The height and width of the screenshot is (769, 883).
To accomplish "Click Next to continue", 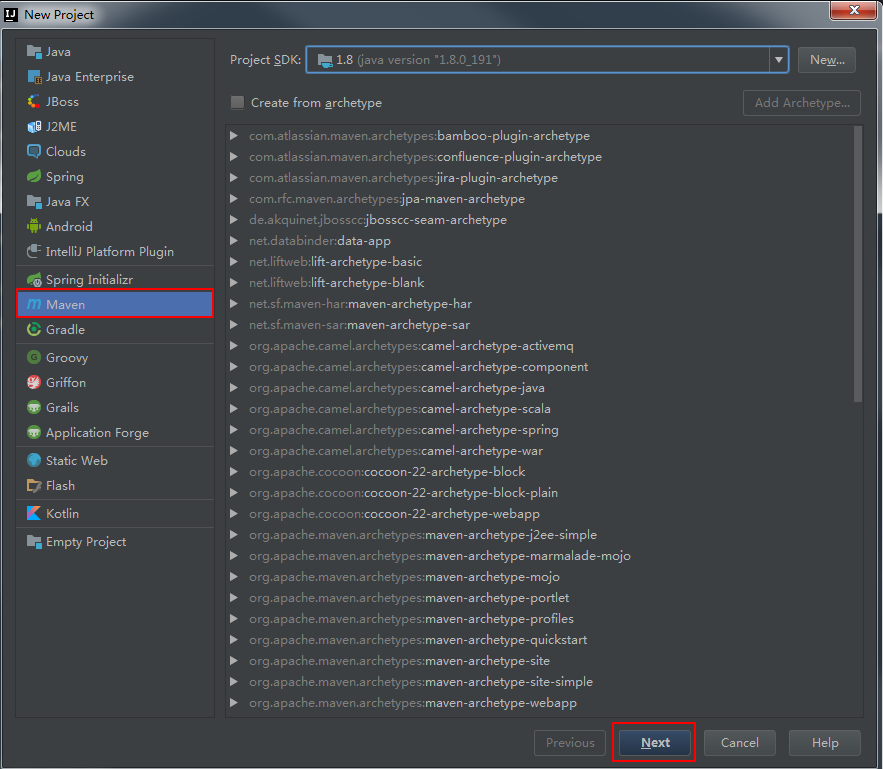I will pyautogui.click(x=655, y=743).
